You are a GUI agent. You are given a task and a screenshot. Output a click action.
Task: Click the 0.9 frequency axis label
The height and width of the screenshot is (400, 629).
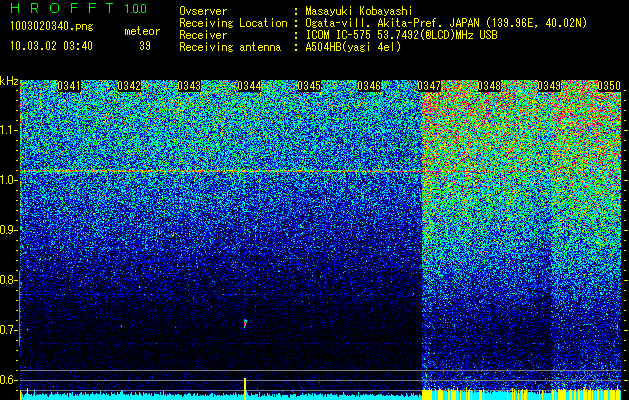(9, 230)
